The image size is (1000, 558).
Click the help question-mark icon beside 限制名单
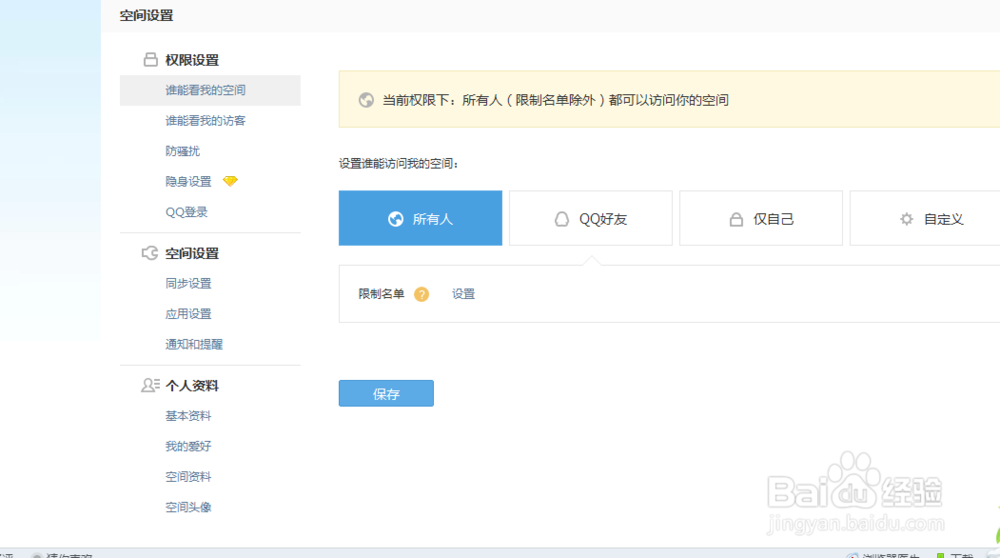click(422, 294)
